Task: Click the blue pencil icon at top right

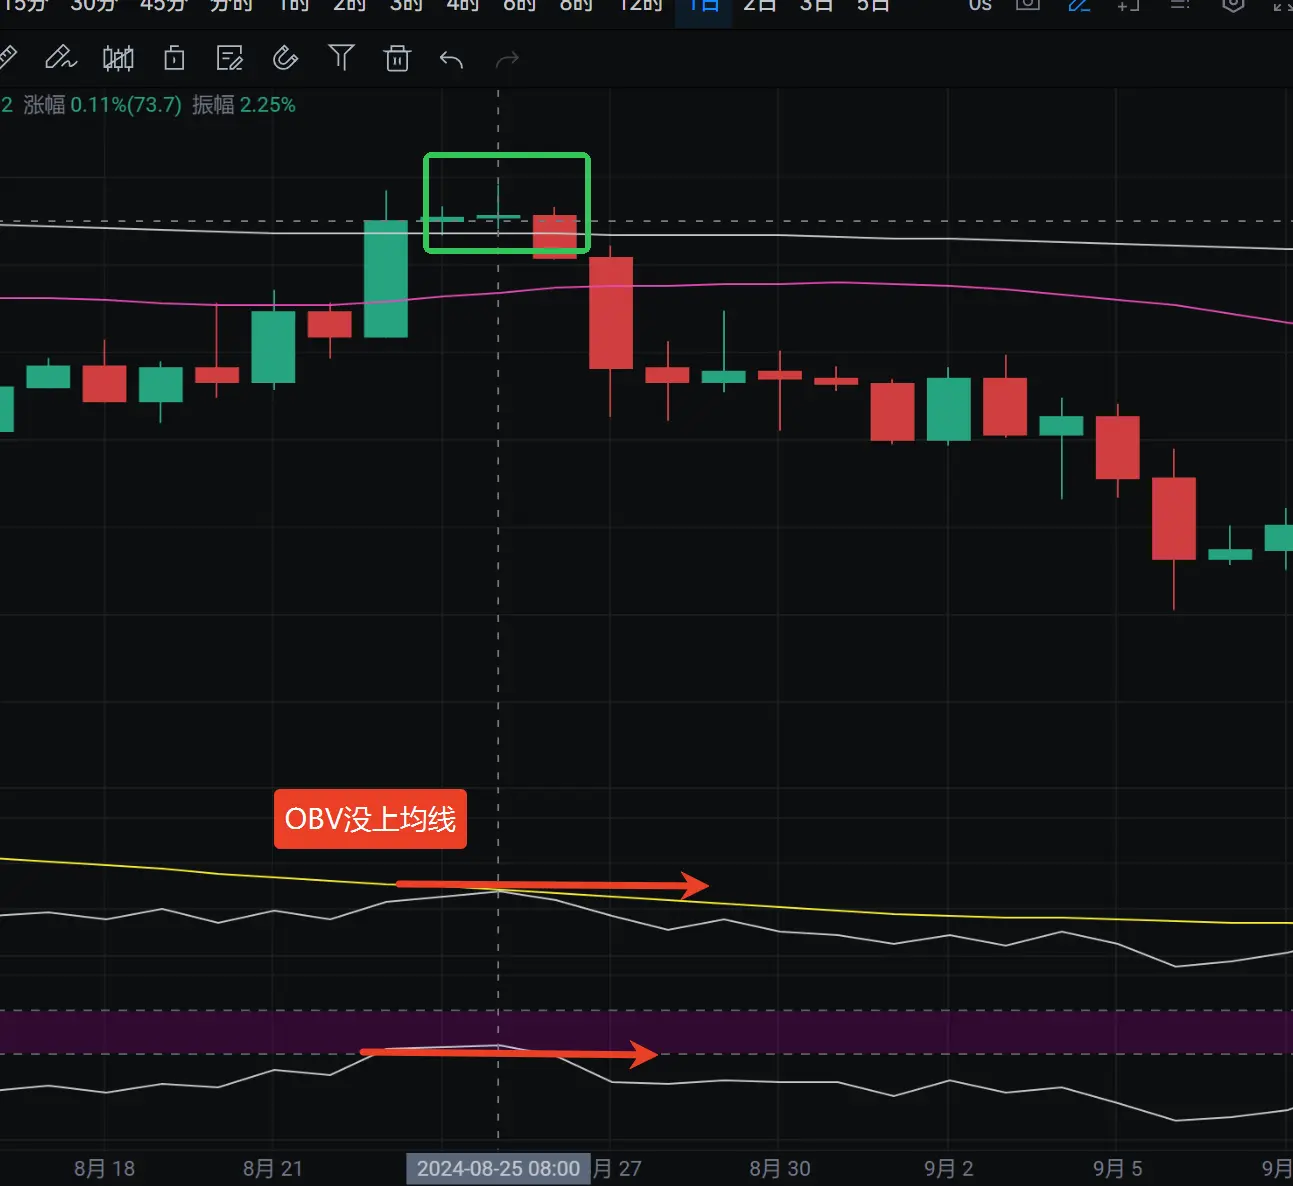Action: 1080,5
